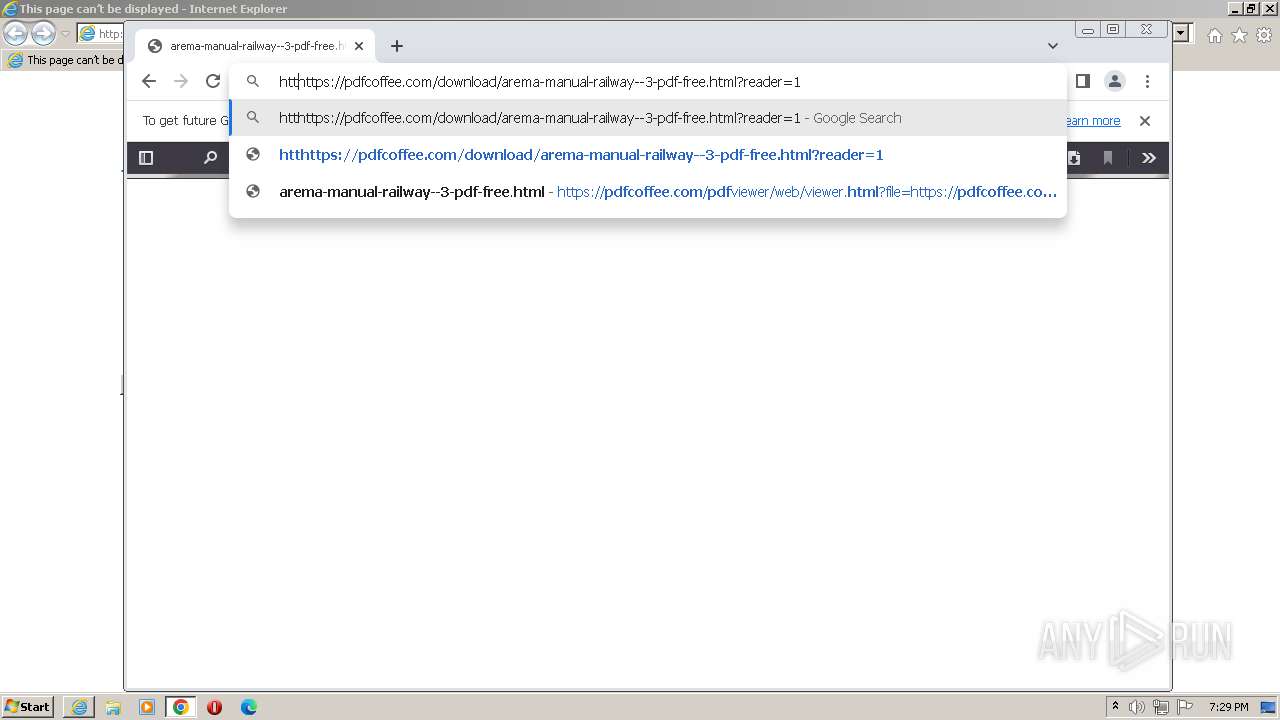Open Internet Explorer tools gear
The width and height of the screenshot is (1280, 720).
pos(1264,35)
